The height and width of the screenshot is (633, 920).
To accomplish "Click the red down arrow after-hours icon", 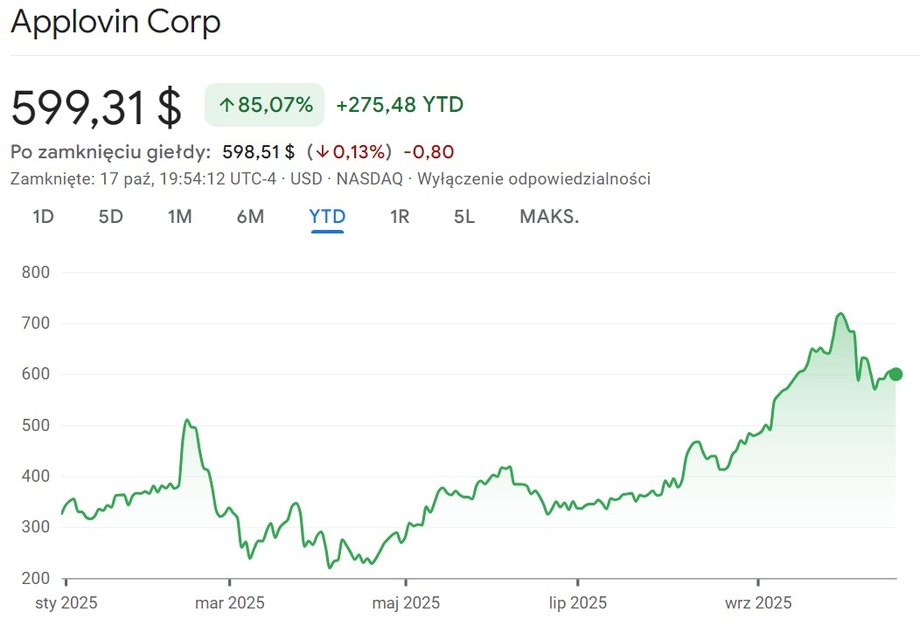I will 323,152.
